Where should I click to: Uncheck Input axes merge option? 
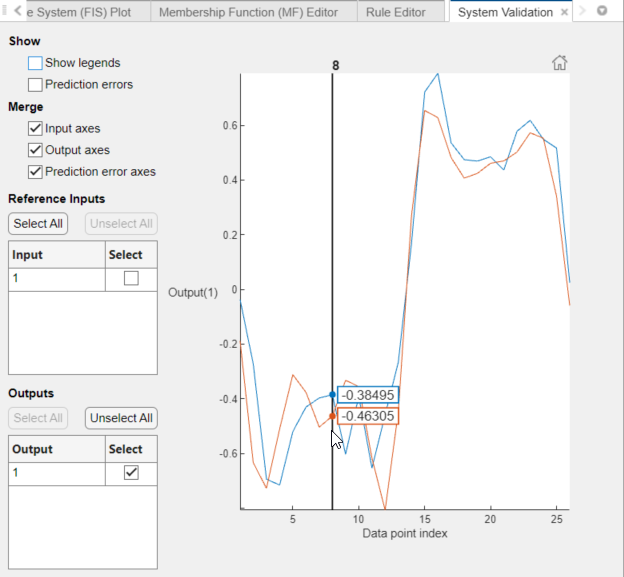[36, 128]
